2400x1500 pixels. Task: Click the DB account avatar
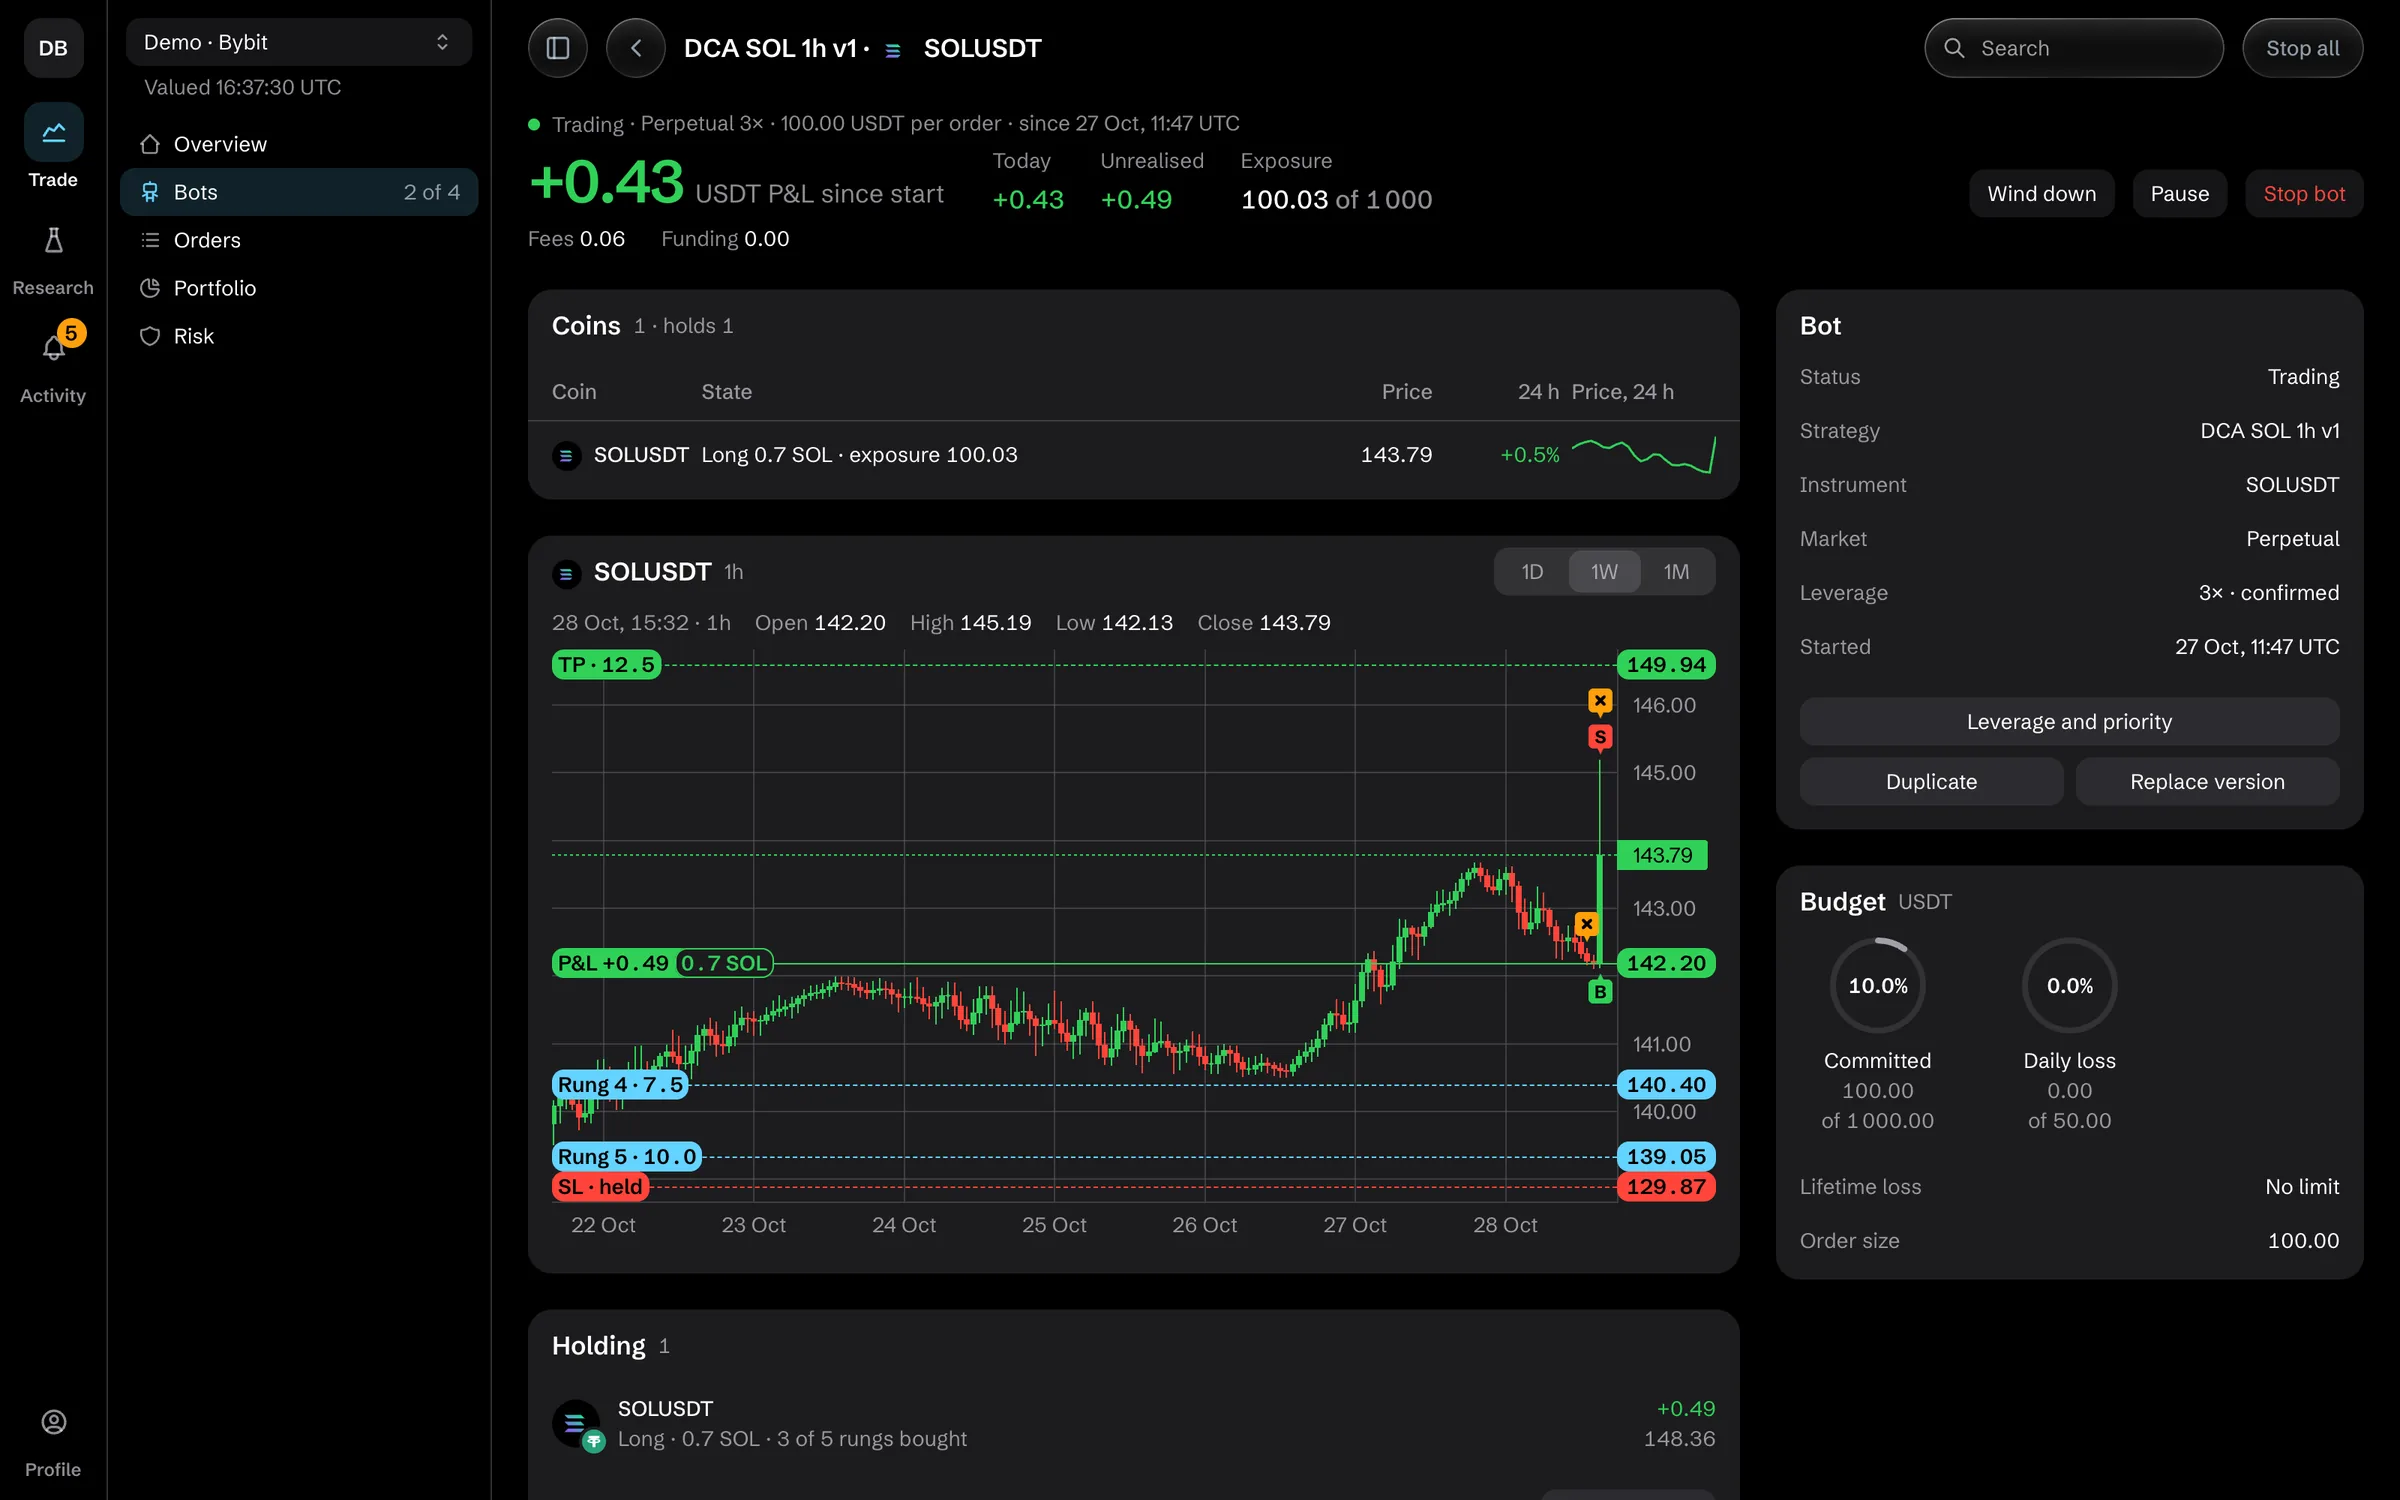pos(53,48)
